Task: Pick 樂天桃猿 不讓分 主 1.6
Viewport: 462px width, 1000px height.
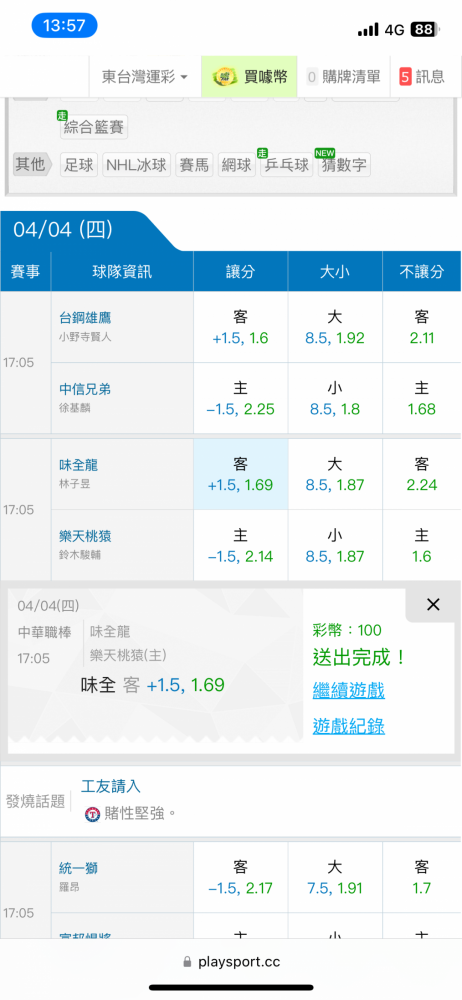Action: click(422, 545)
